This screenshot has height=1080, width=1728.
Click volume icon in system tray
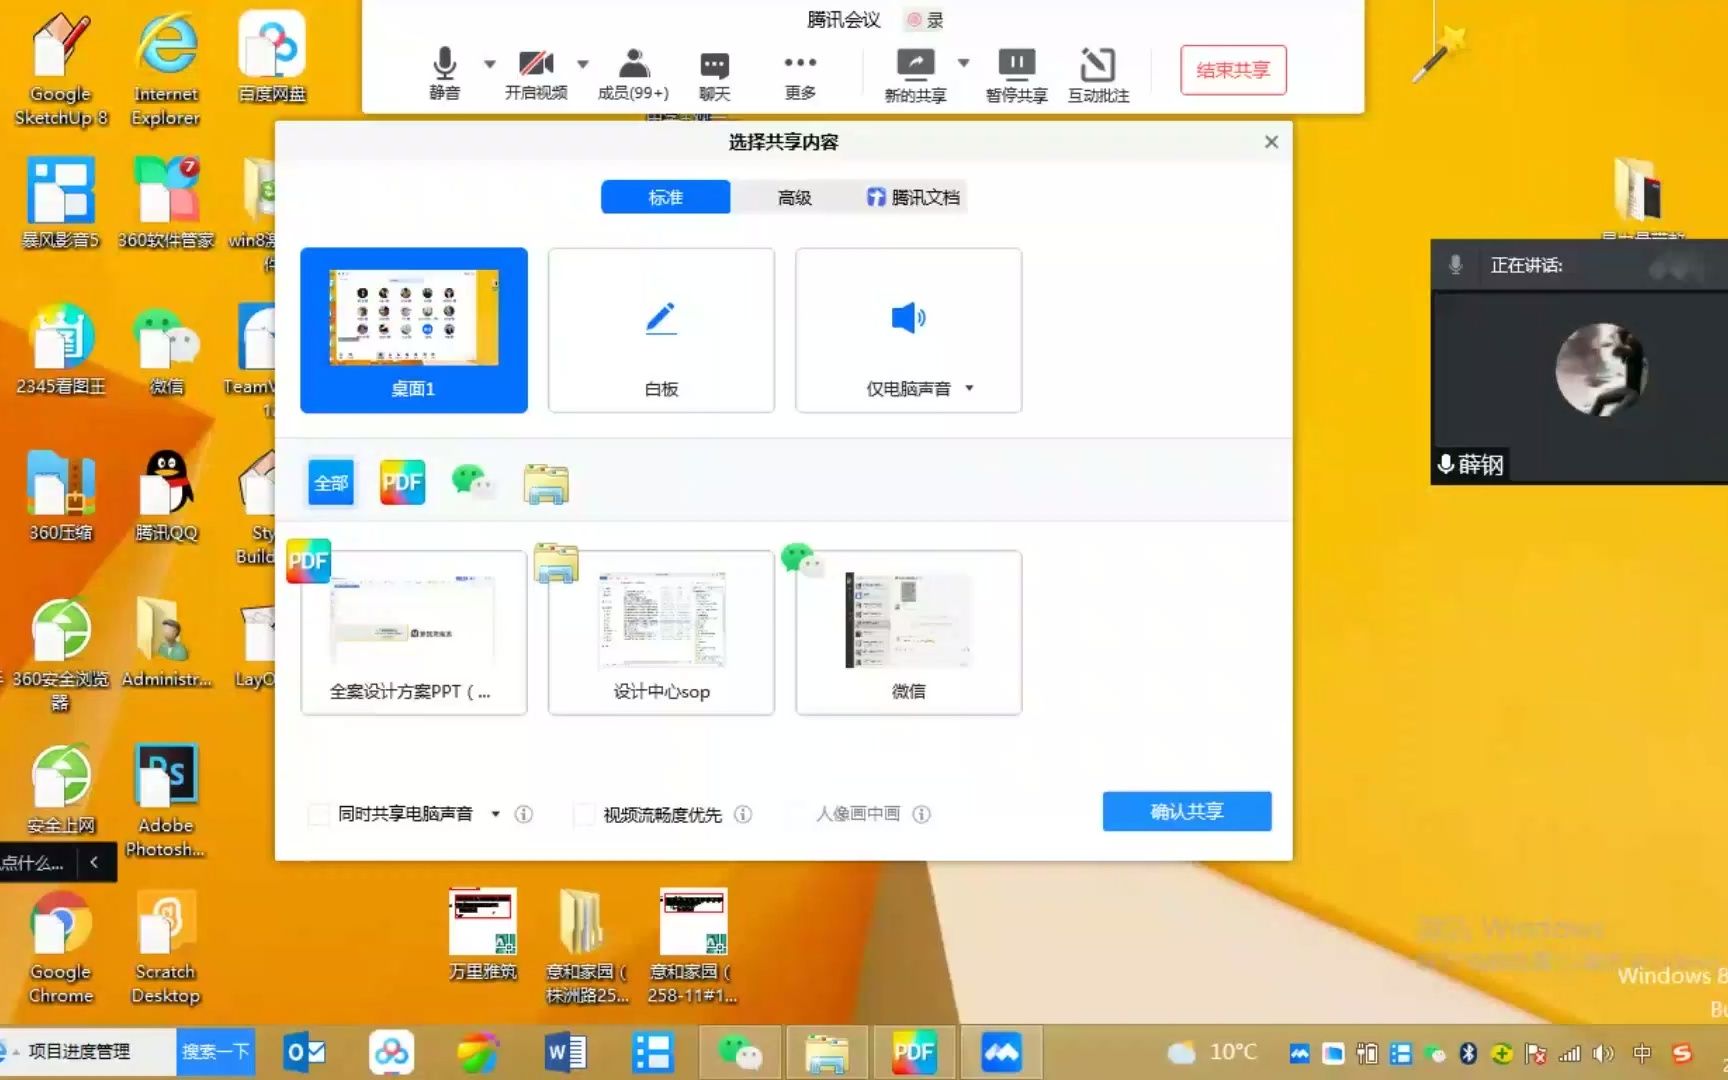pyautogui.click(x=1604, y=1053)
